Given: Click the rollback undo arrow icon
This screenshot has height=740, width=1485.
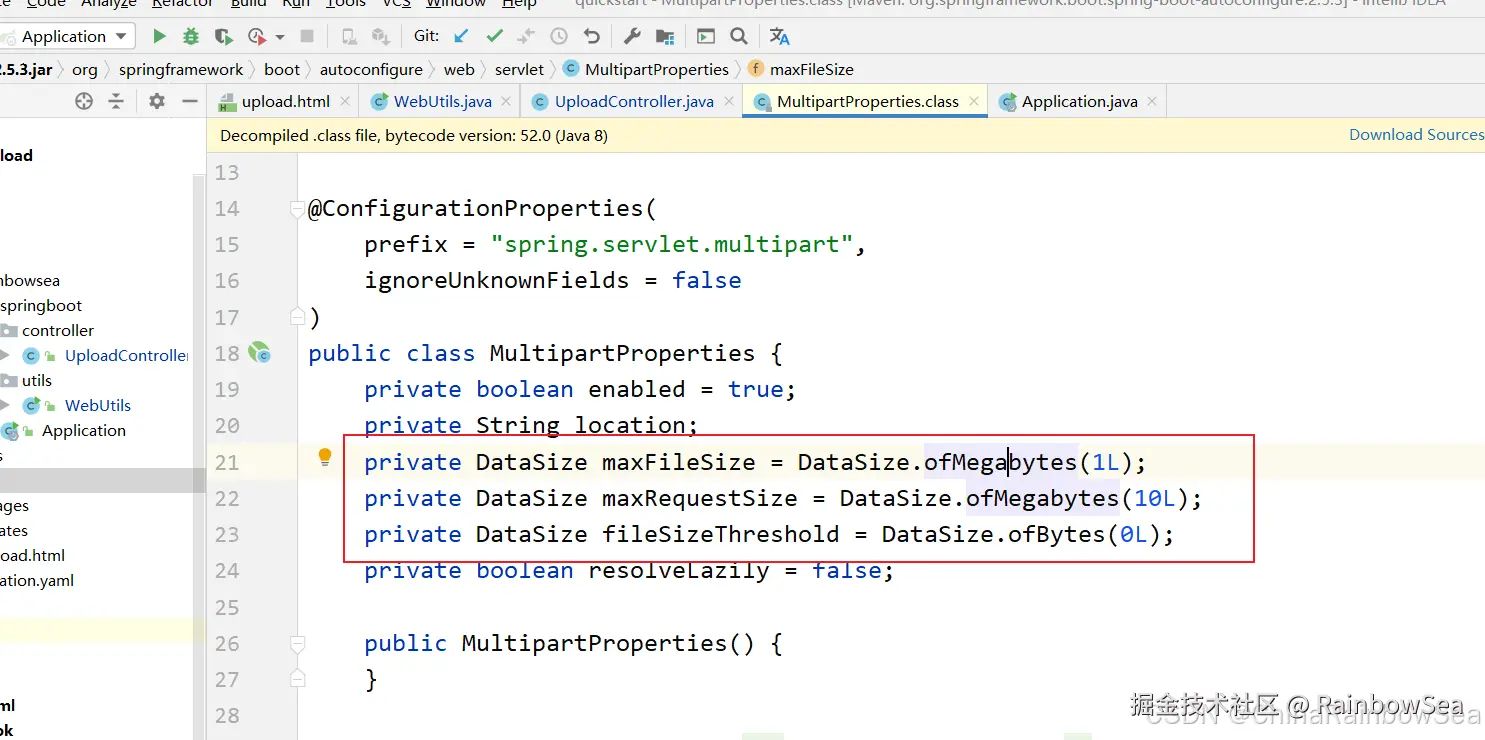Looking at the screenshot, I should point(592,37).
